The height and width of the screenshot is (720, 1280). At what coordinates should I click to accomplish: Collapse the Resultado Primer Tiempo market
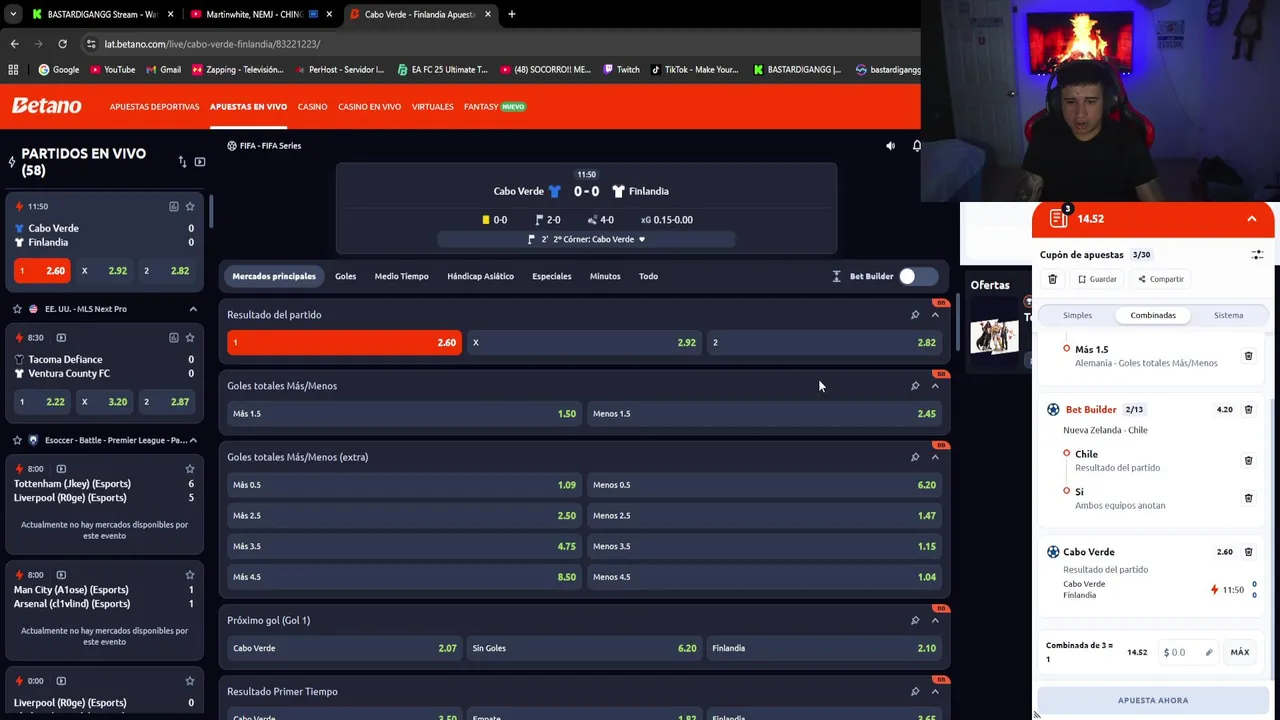point(935,691)
